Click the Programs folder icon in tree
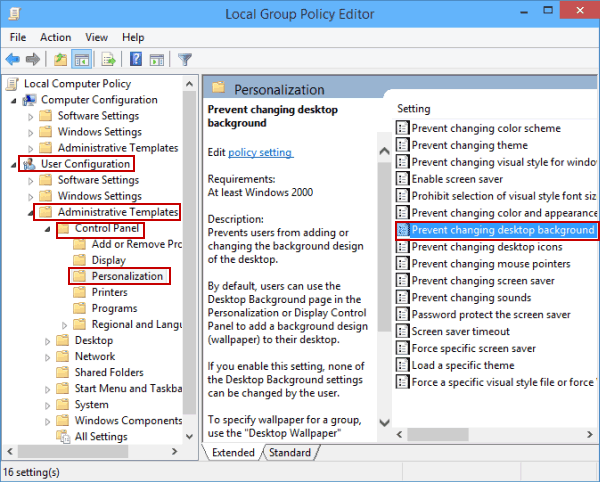 (79, 308)
